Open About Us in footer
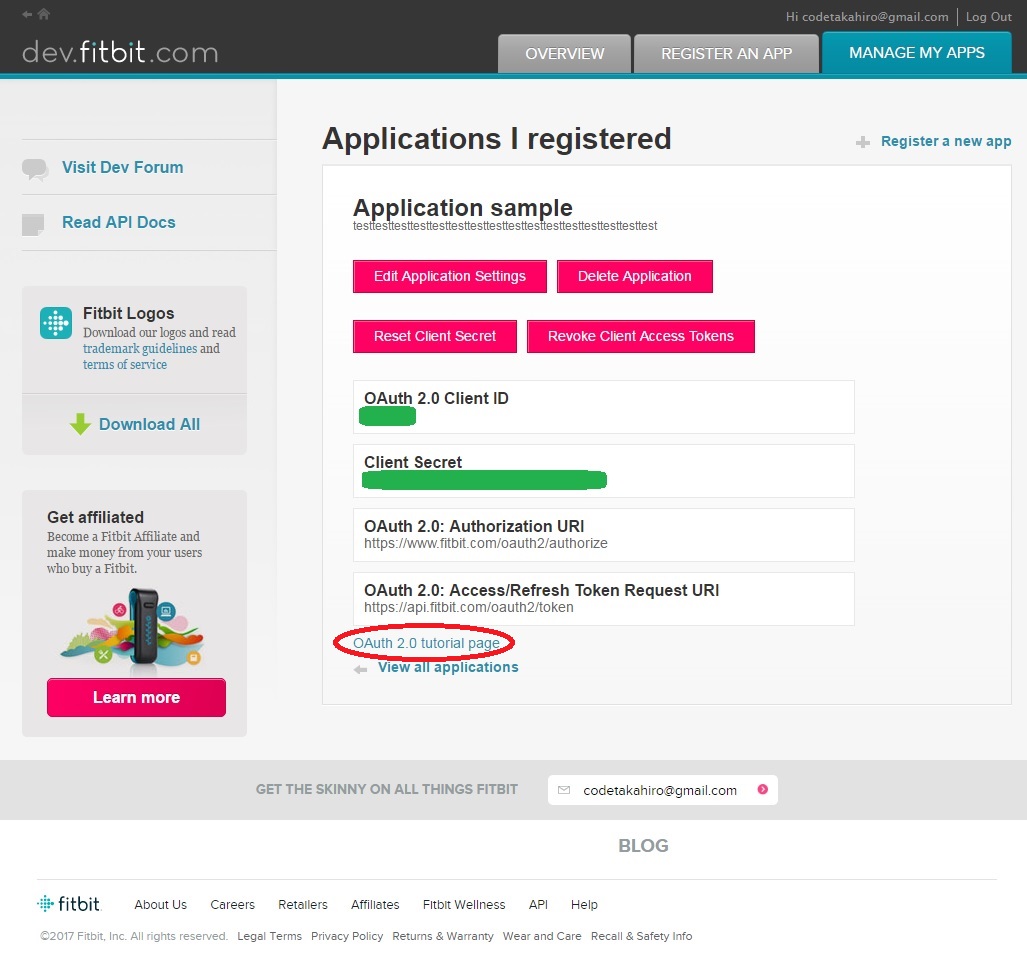 pos(160,904)
